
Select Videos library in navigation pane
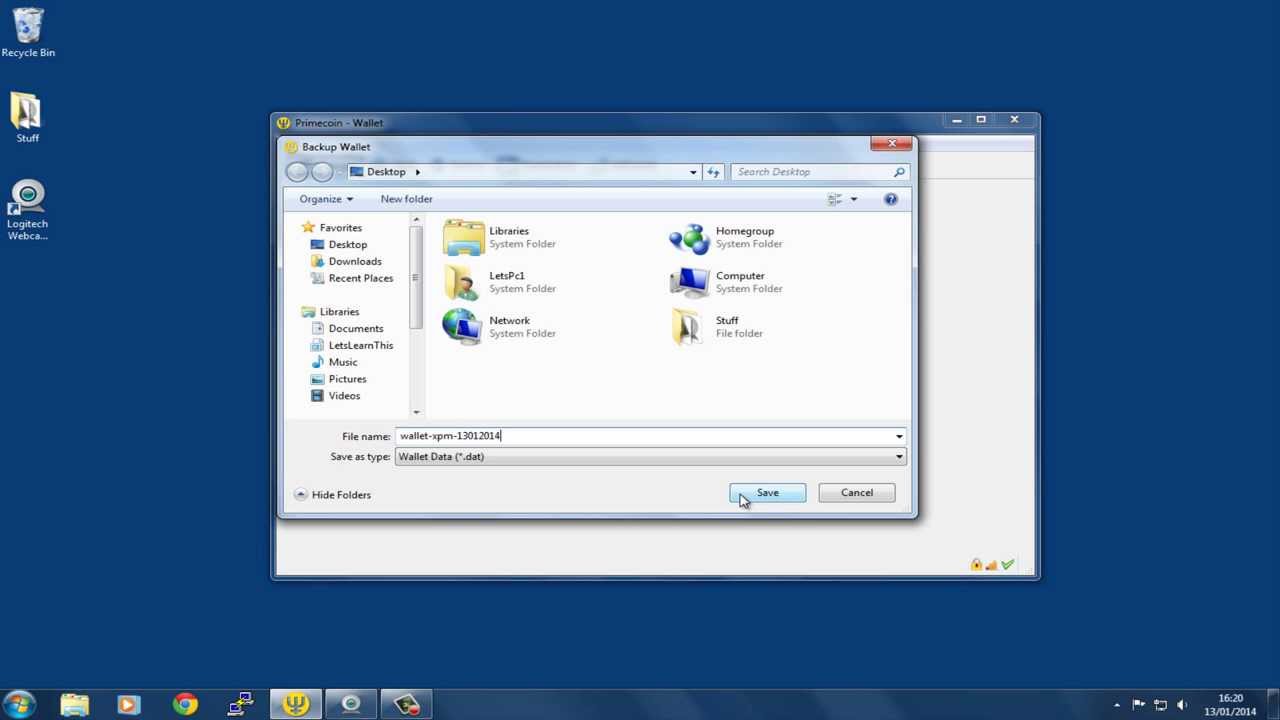(335, 396)
